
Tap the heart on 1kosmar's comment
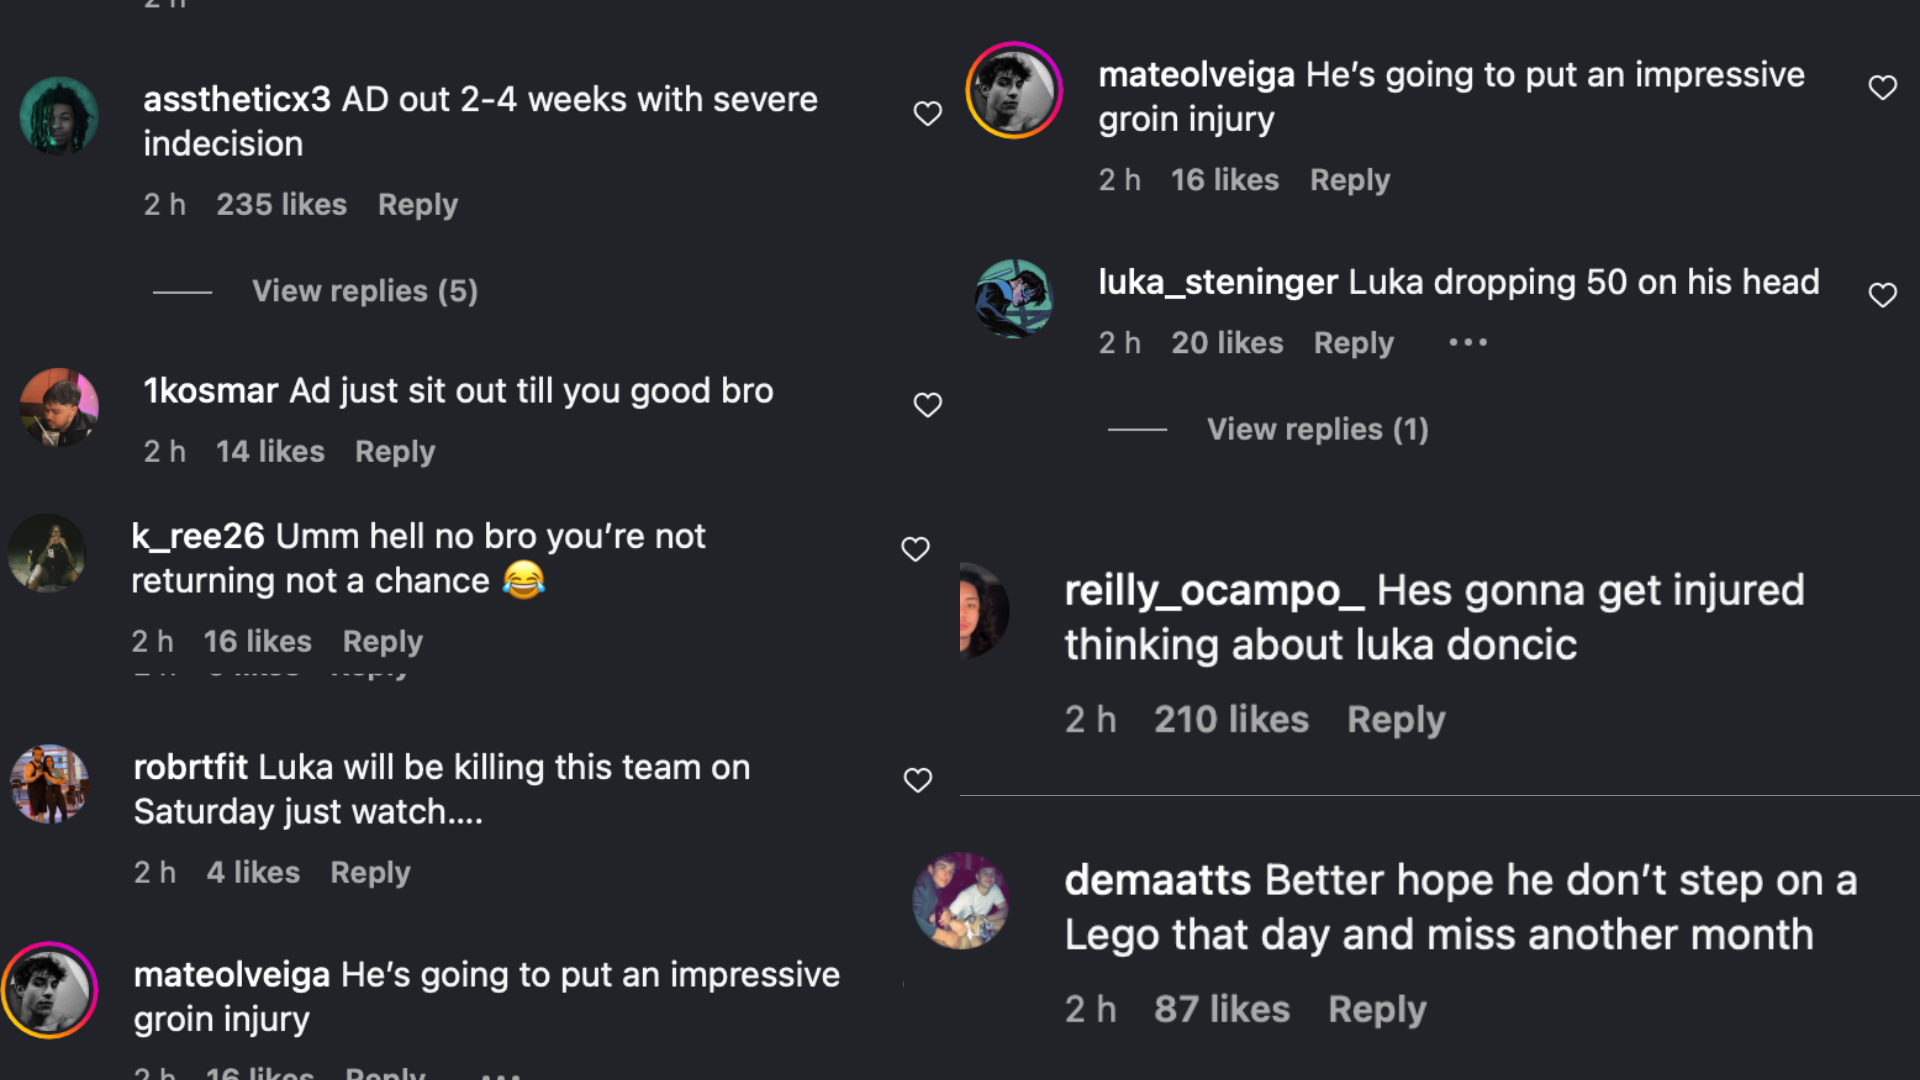[x=927, y=405]
